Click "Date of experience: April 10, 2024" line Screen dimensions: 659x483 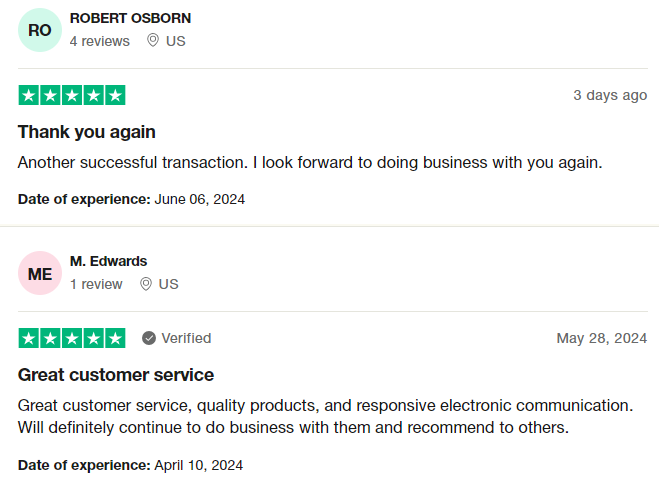(x=130, y=465)
